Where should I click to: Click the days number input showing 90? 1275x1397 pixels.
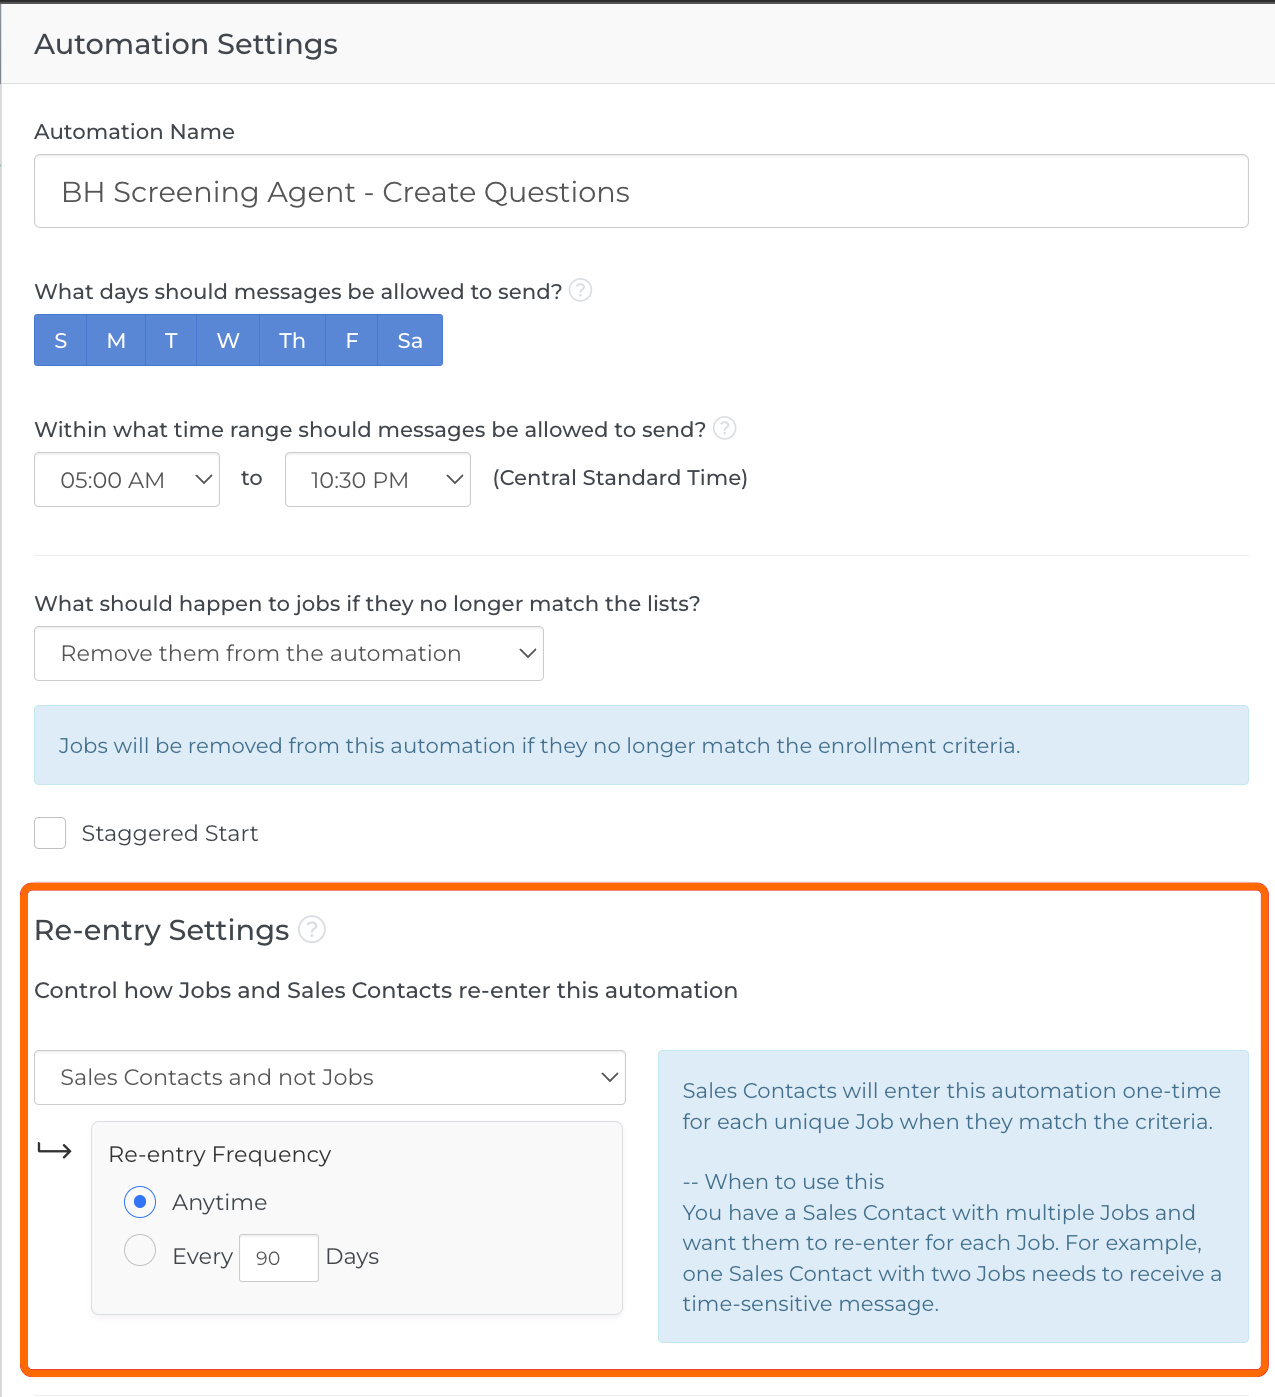(x=278, y=1258)
